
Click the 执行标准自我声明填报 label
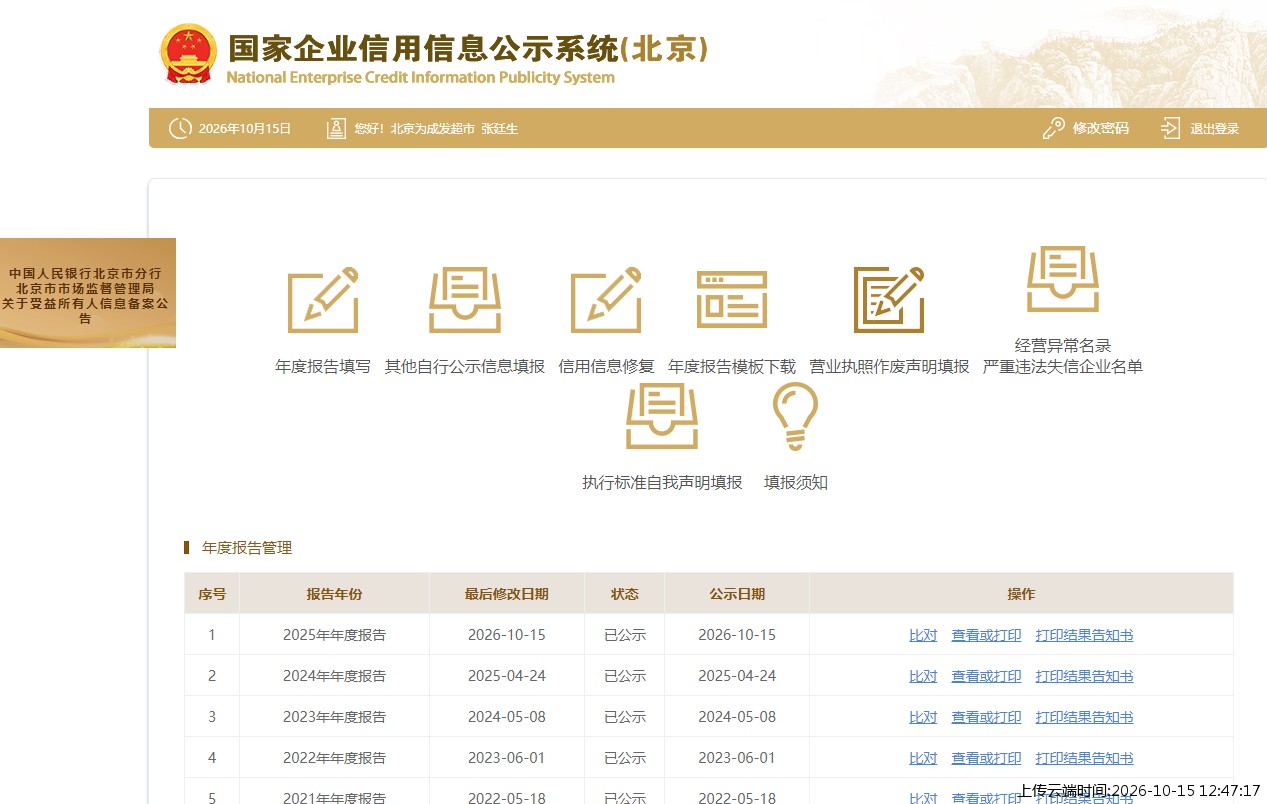(662, 483)
